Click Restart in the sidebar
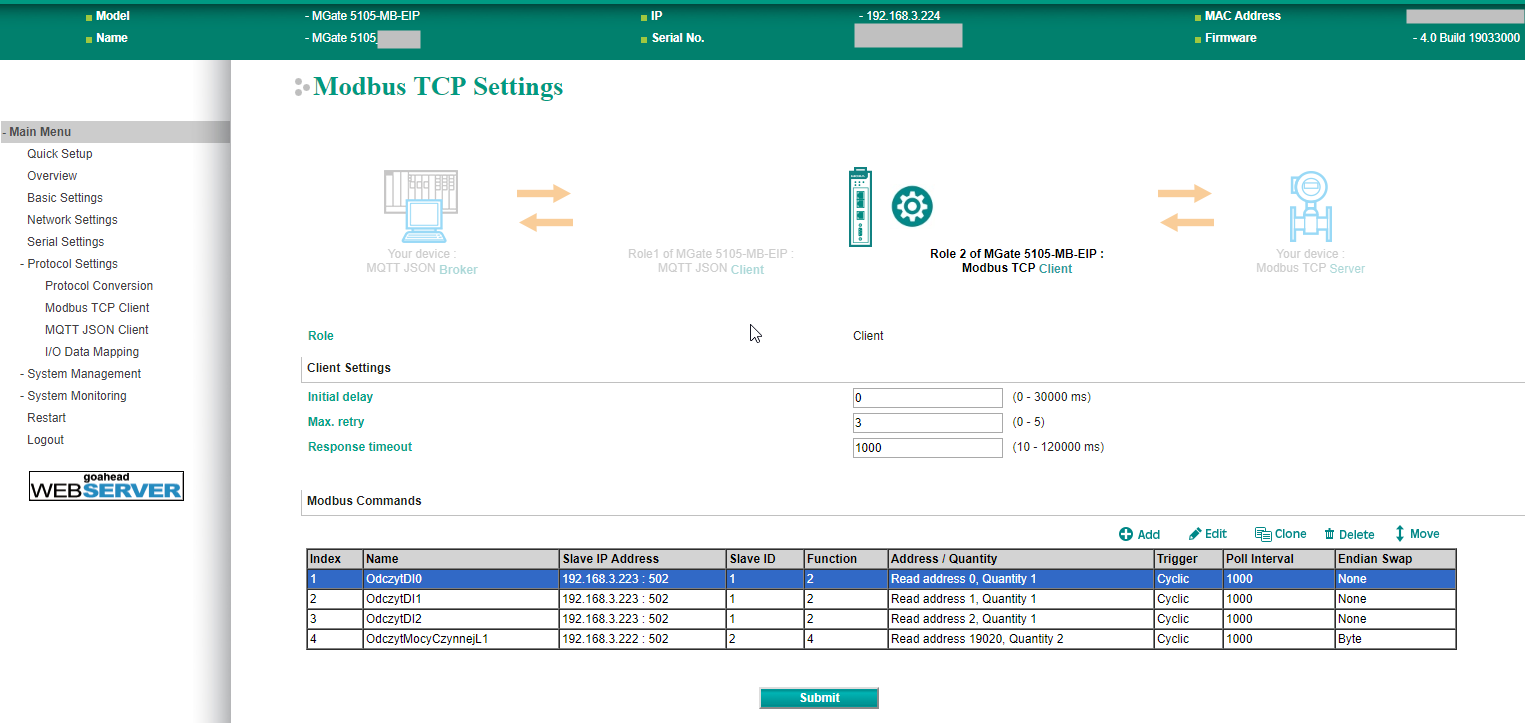This screenshot has width=1525, height=723. tap(47, 418)
